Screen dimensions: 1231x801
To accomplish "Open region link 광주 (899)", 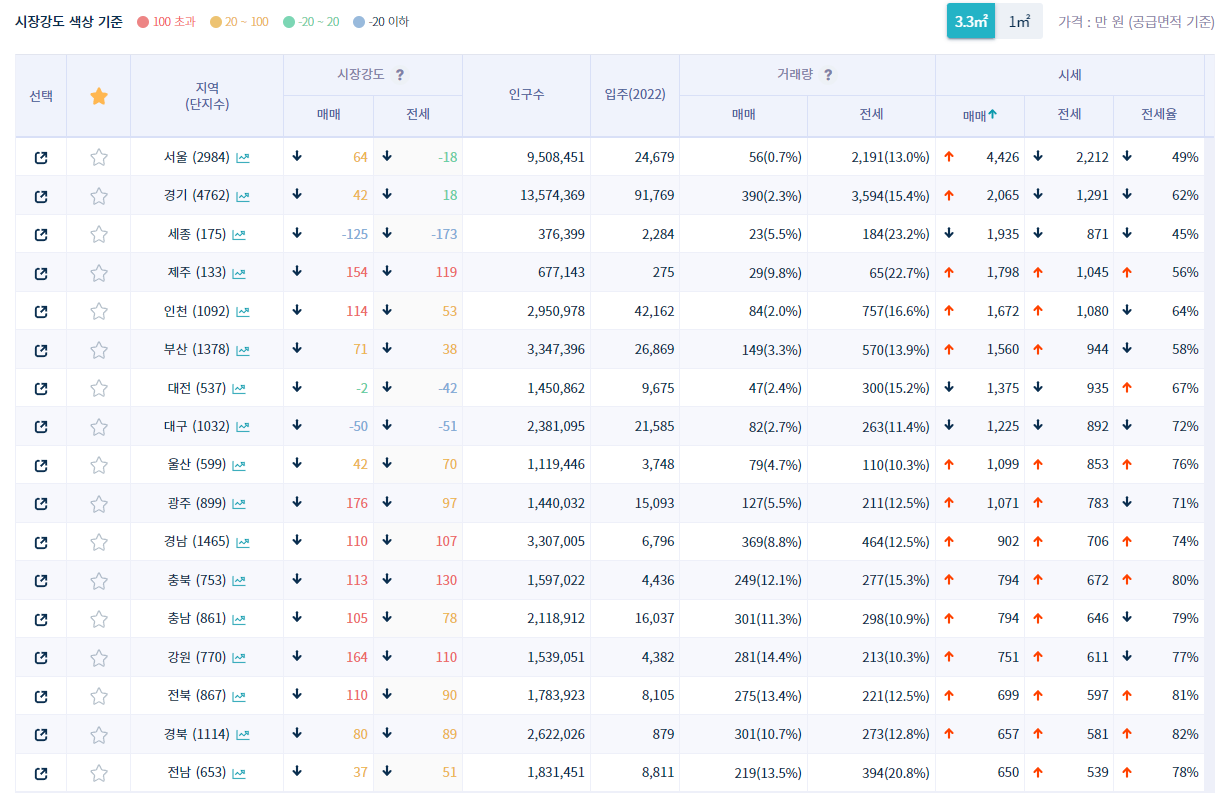I will (197, 504).
